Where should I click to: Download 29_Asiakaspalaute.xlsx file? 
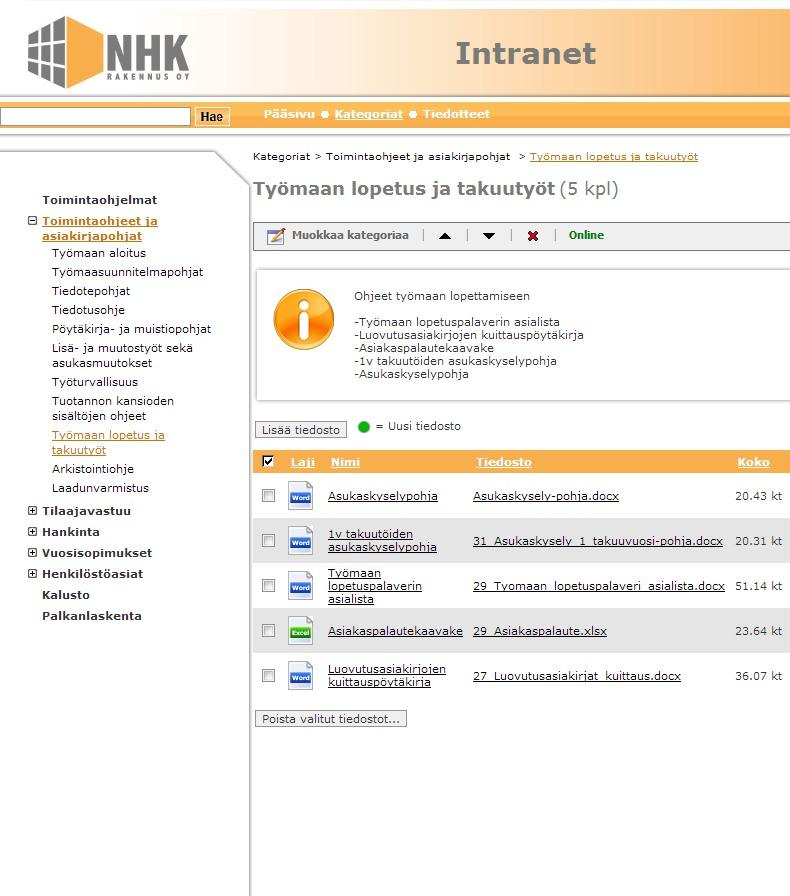coord(540,631)
